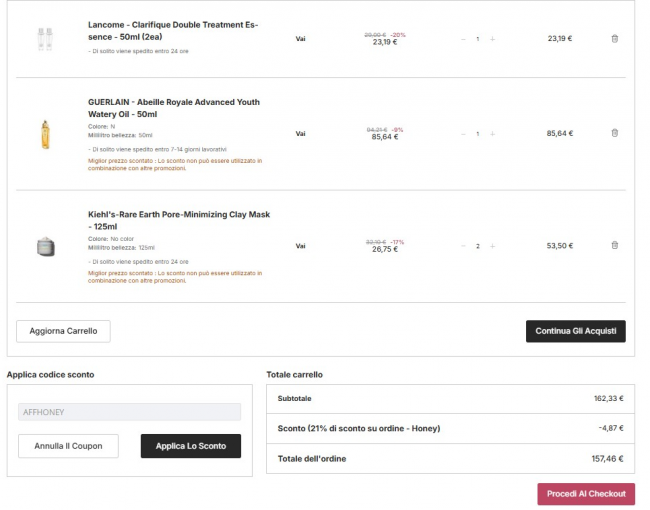650x510 pixels.
Task: Increase GUERLAIN oil quantity with plus
Action: 492,133
